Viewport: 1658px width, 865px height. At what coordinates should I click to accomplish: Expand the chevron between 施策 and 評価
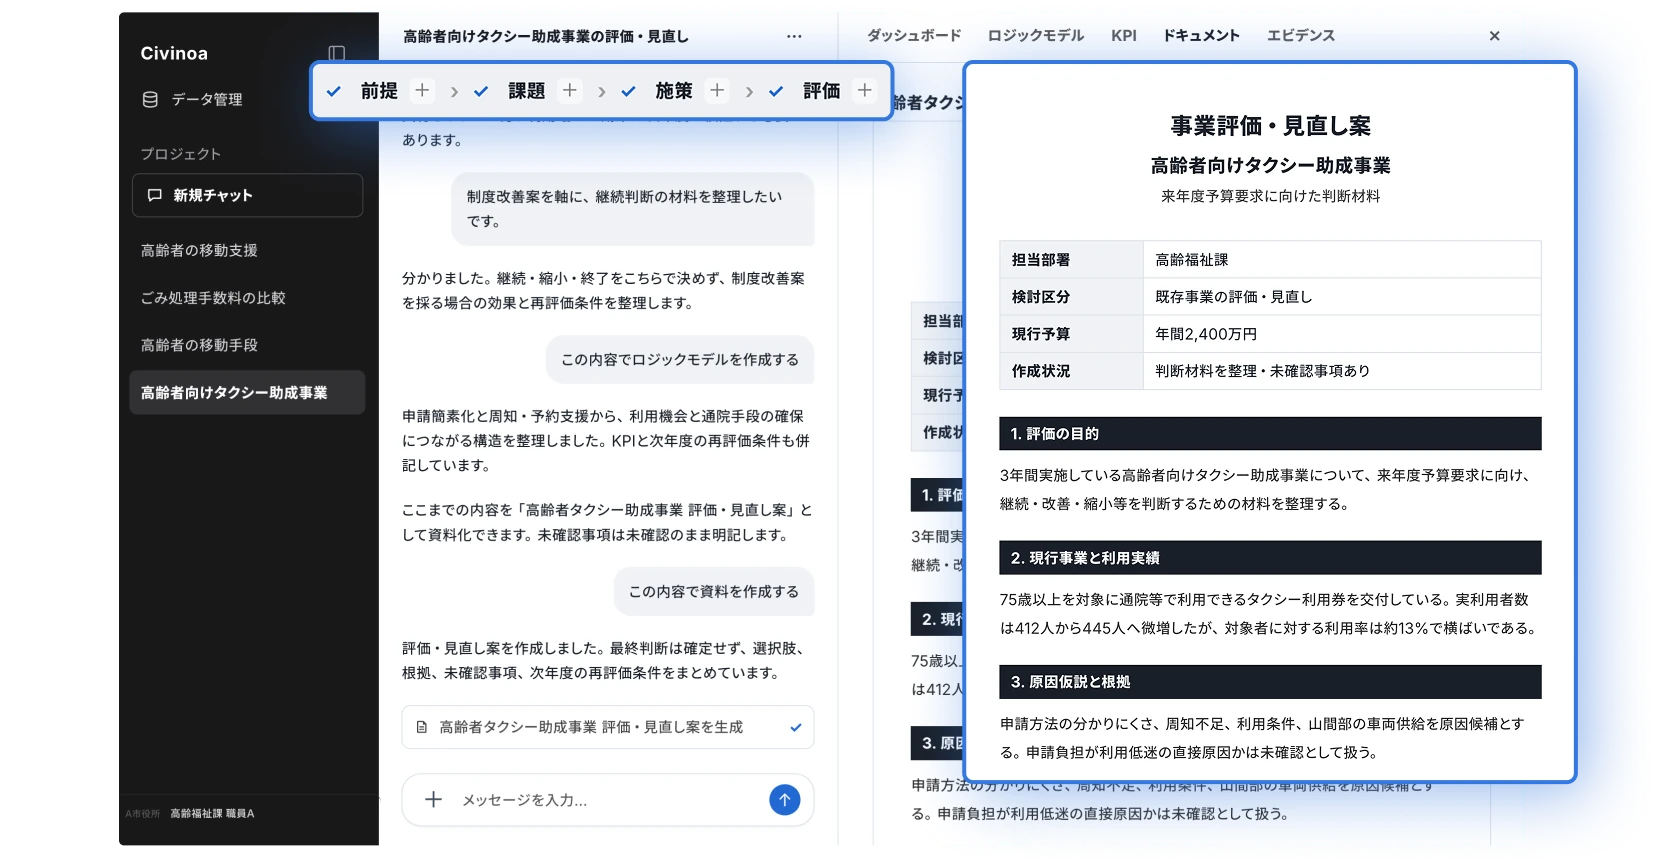click(749, 91)
